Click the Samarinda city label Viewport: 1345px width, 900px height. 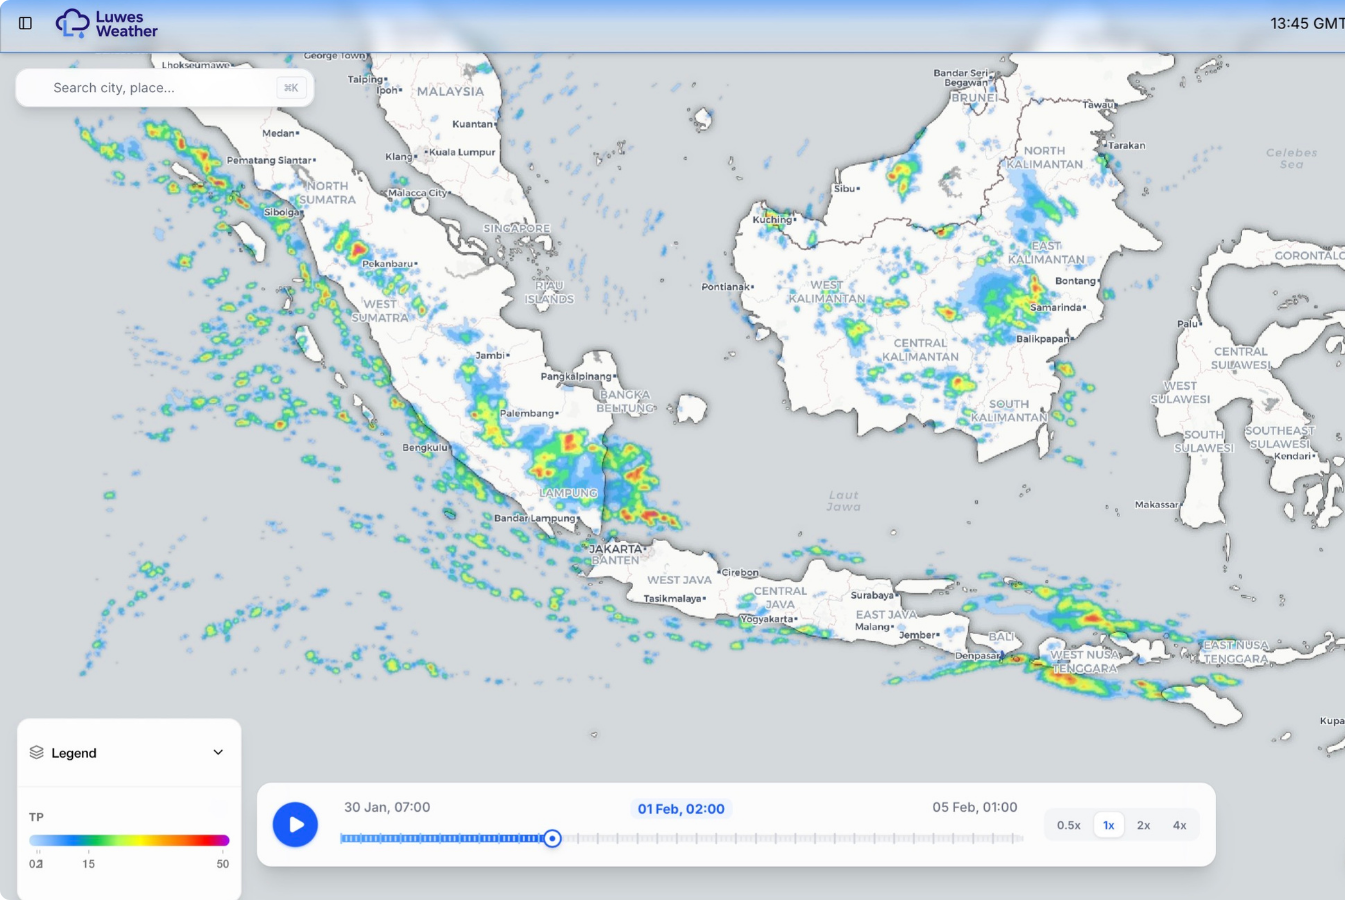point(1057,307)
